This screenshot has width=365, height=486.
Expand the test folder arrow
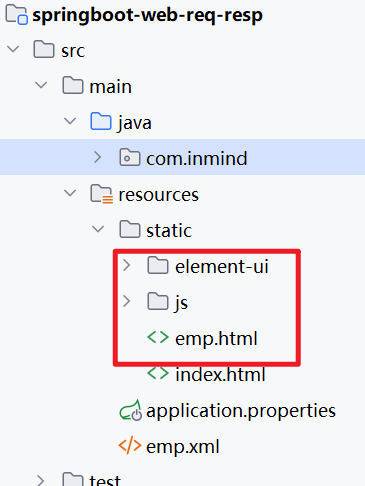coord(41,480)
